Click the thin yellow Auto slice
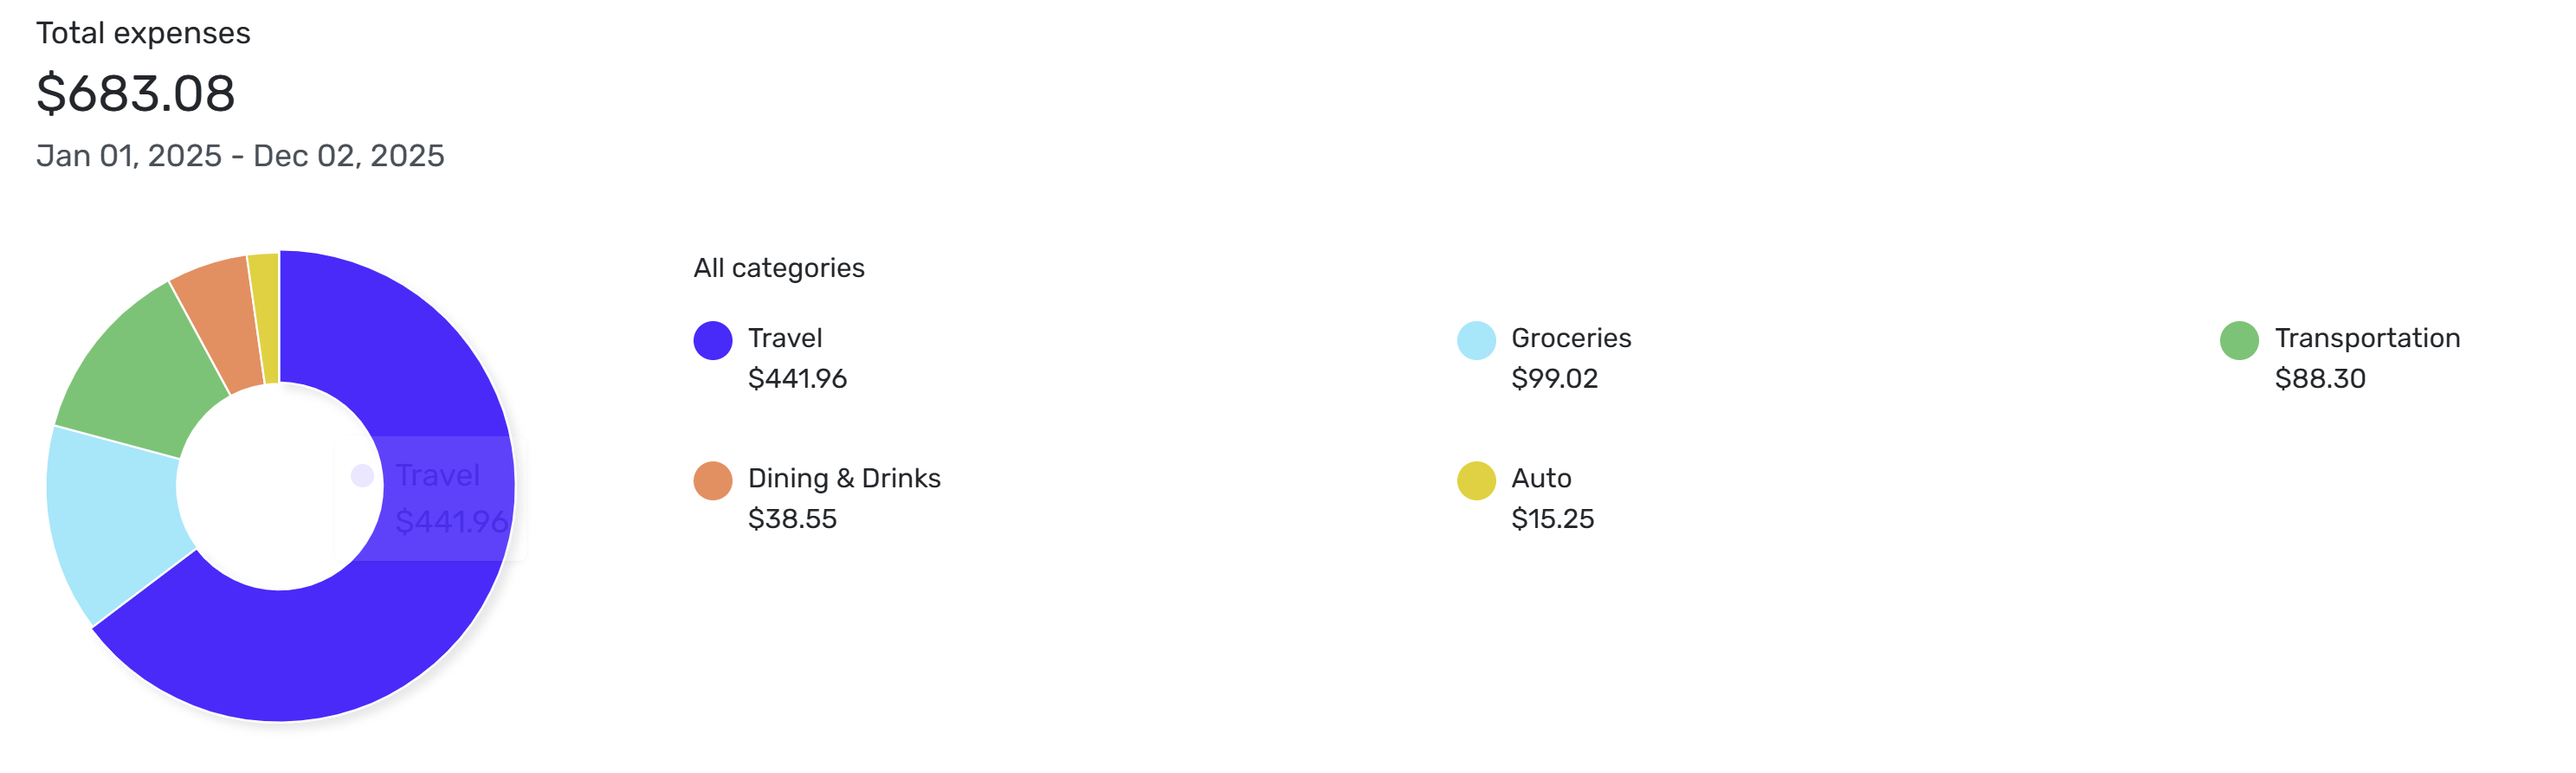Screen dimensions: 2576x773 tap(265, 315)
